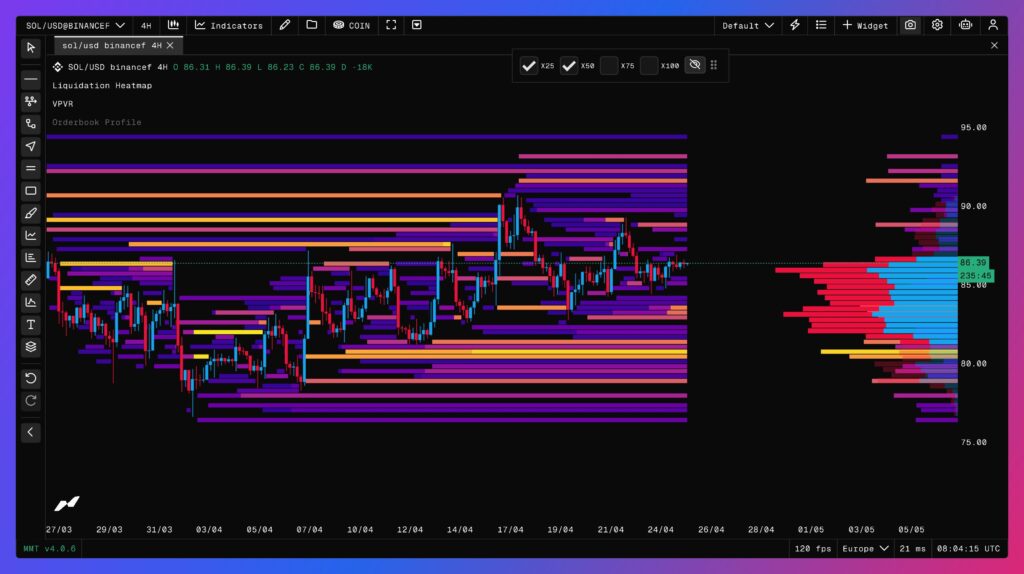Toggle heatmap visibility eye icon
Image resolution: width=1024 pixels, height=574 pixels.
tap(695, 66)
